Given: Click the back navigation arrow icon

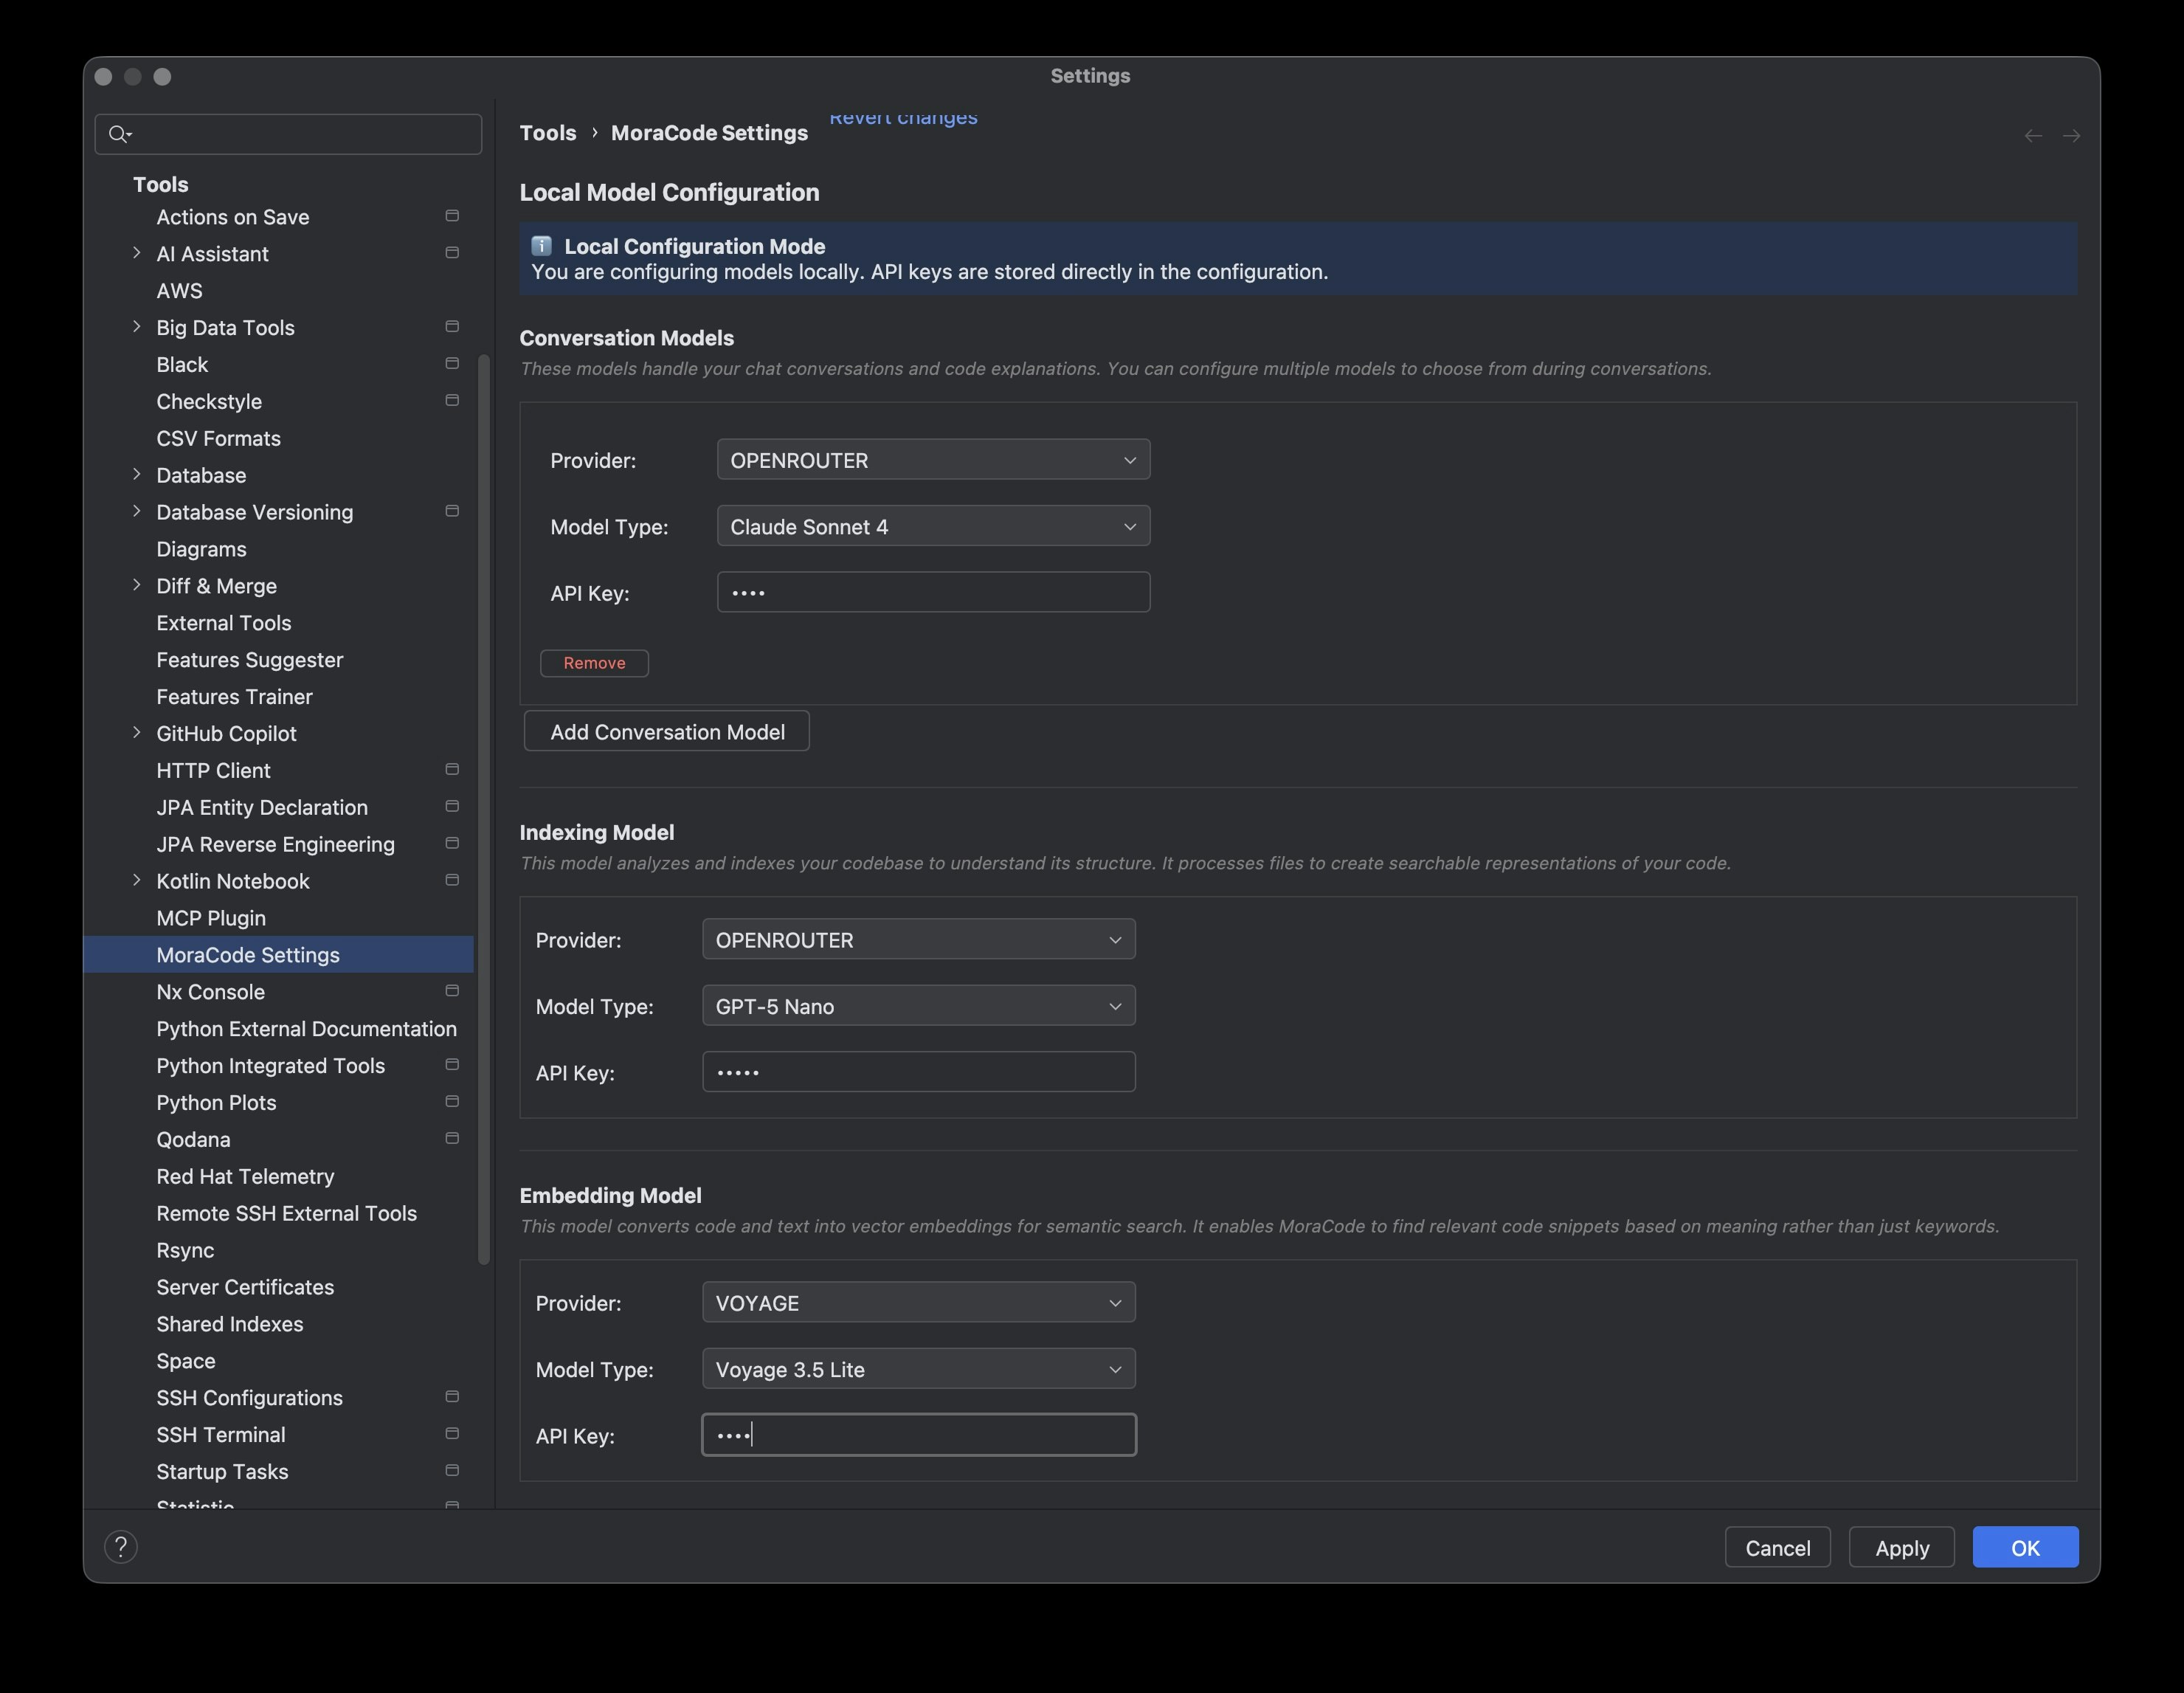Looking at the screenshot, I should click(x=2033, y=136).
